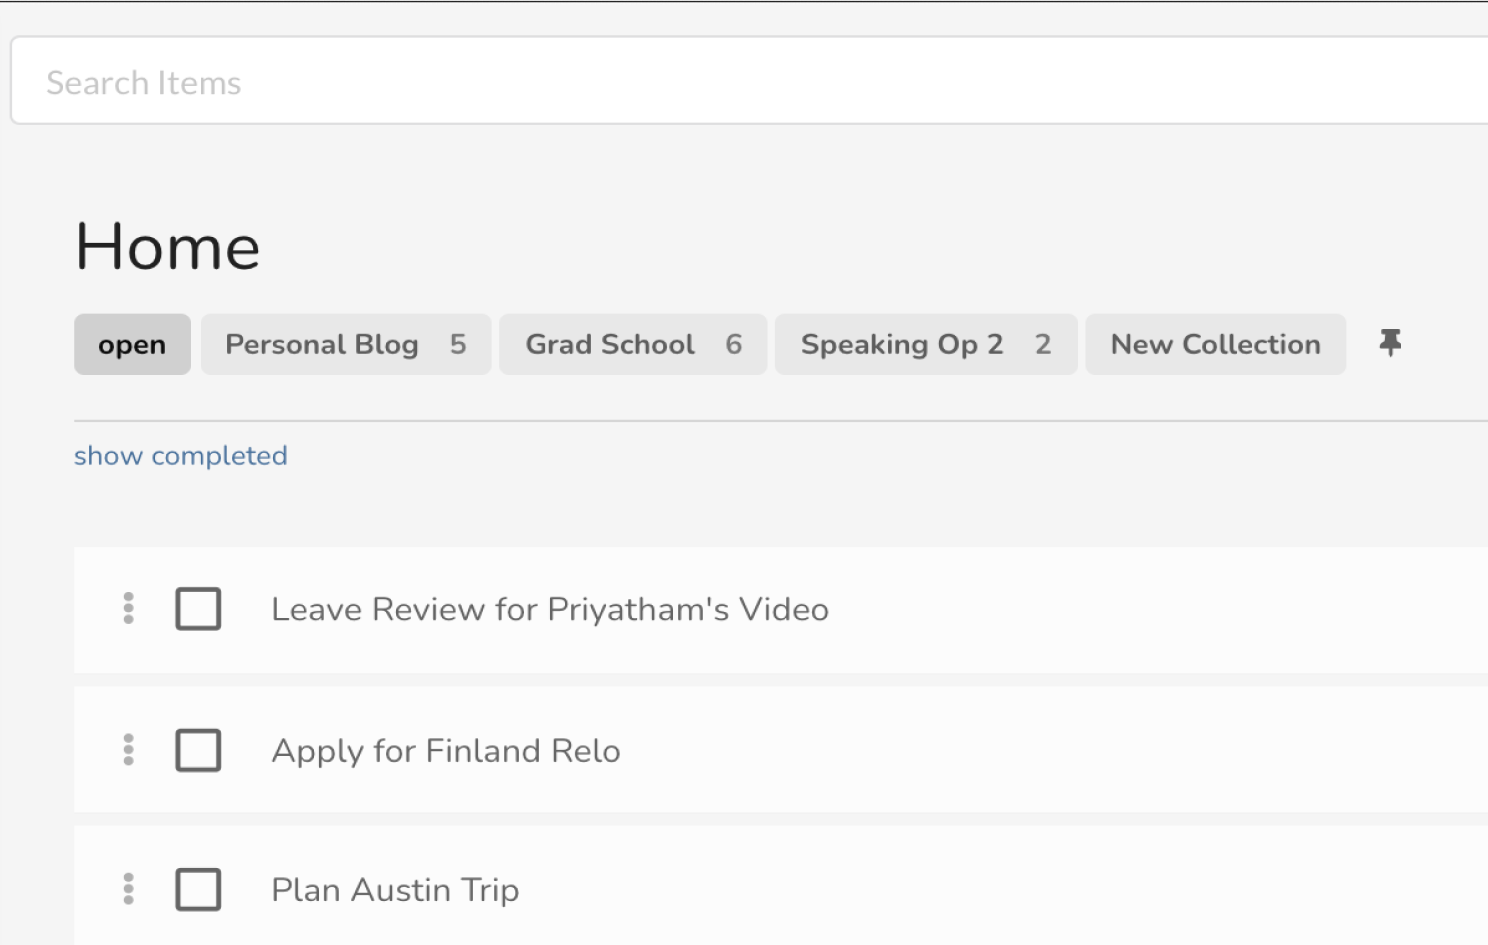Viewport: 1488px width, 945px height.
Task: Select the open filter tab
Action: [132, 344]
